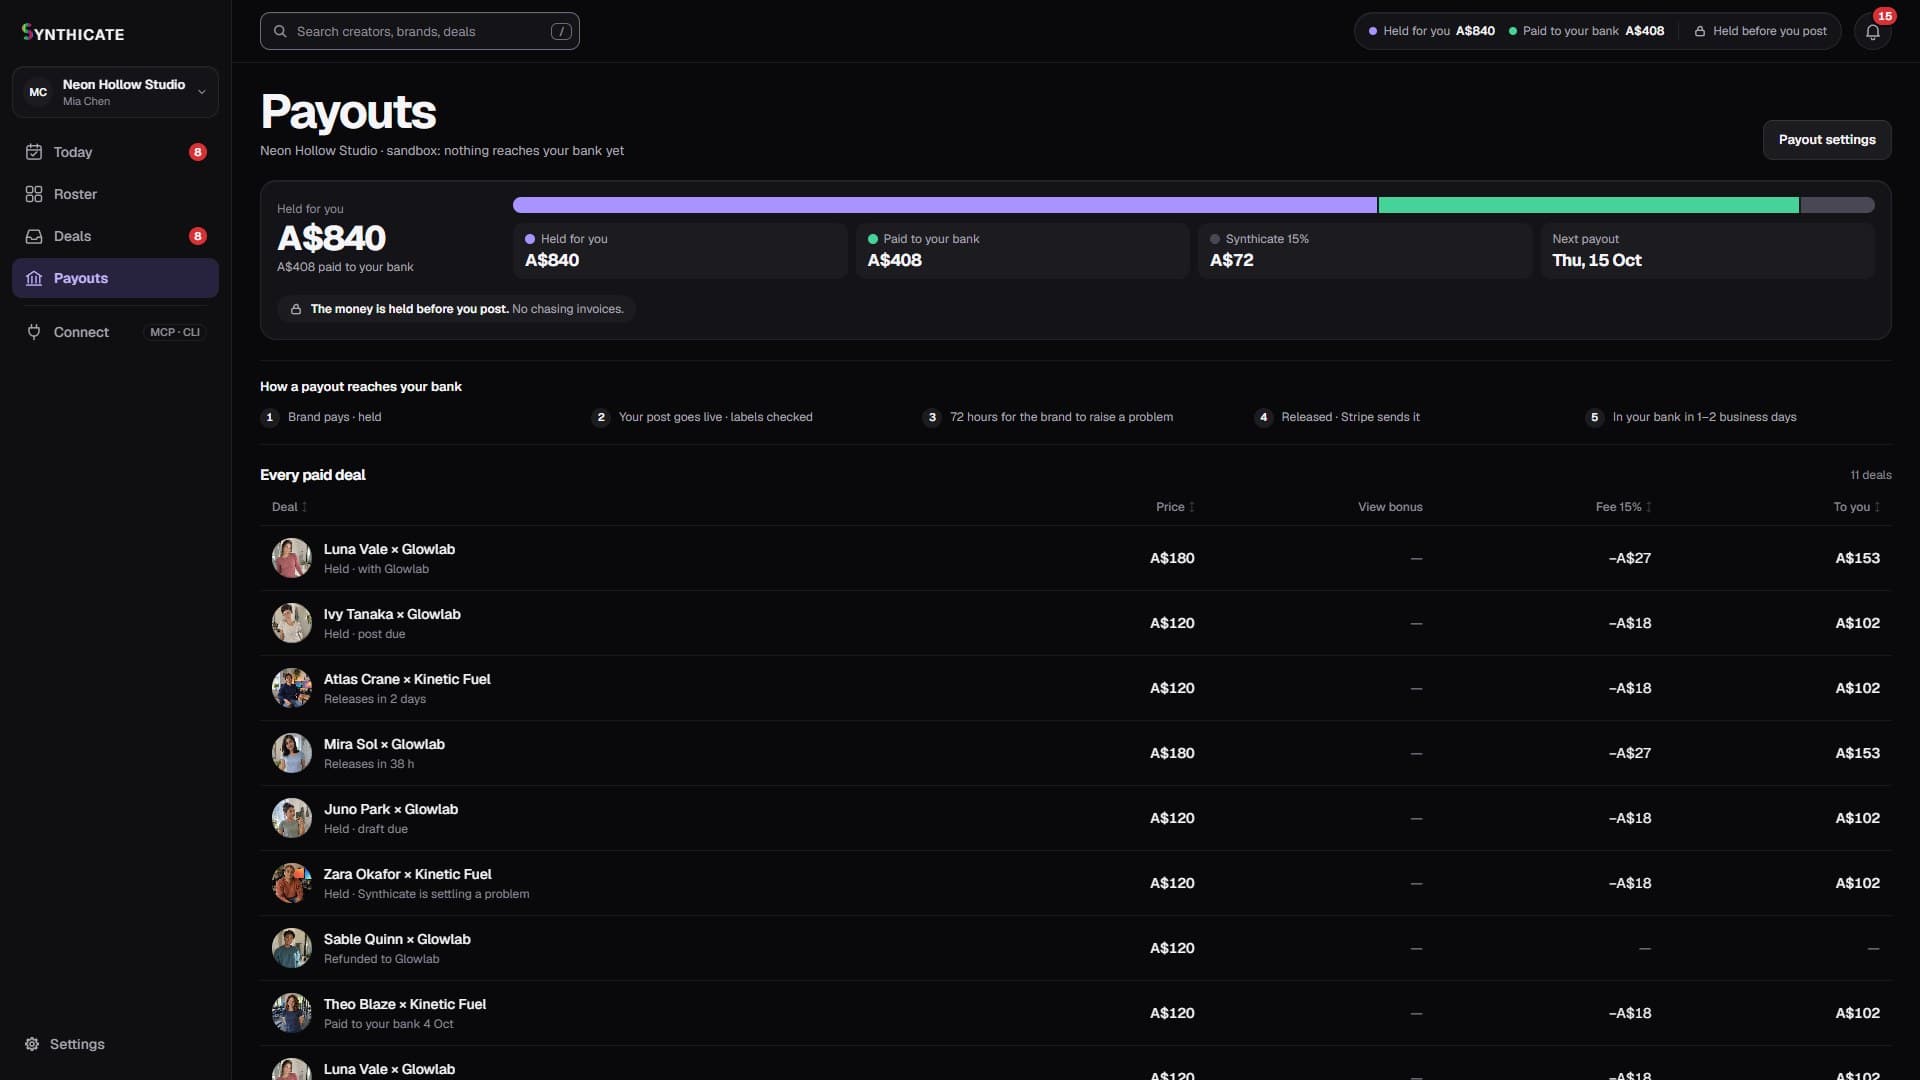Sort the table by Price column
Screen dimensions: 1920x1080
click(1175, 507)
